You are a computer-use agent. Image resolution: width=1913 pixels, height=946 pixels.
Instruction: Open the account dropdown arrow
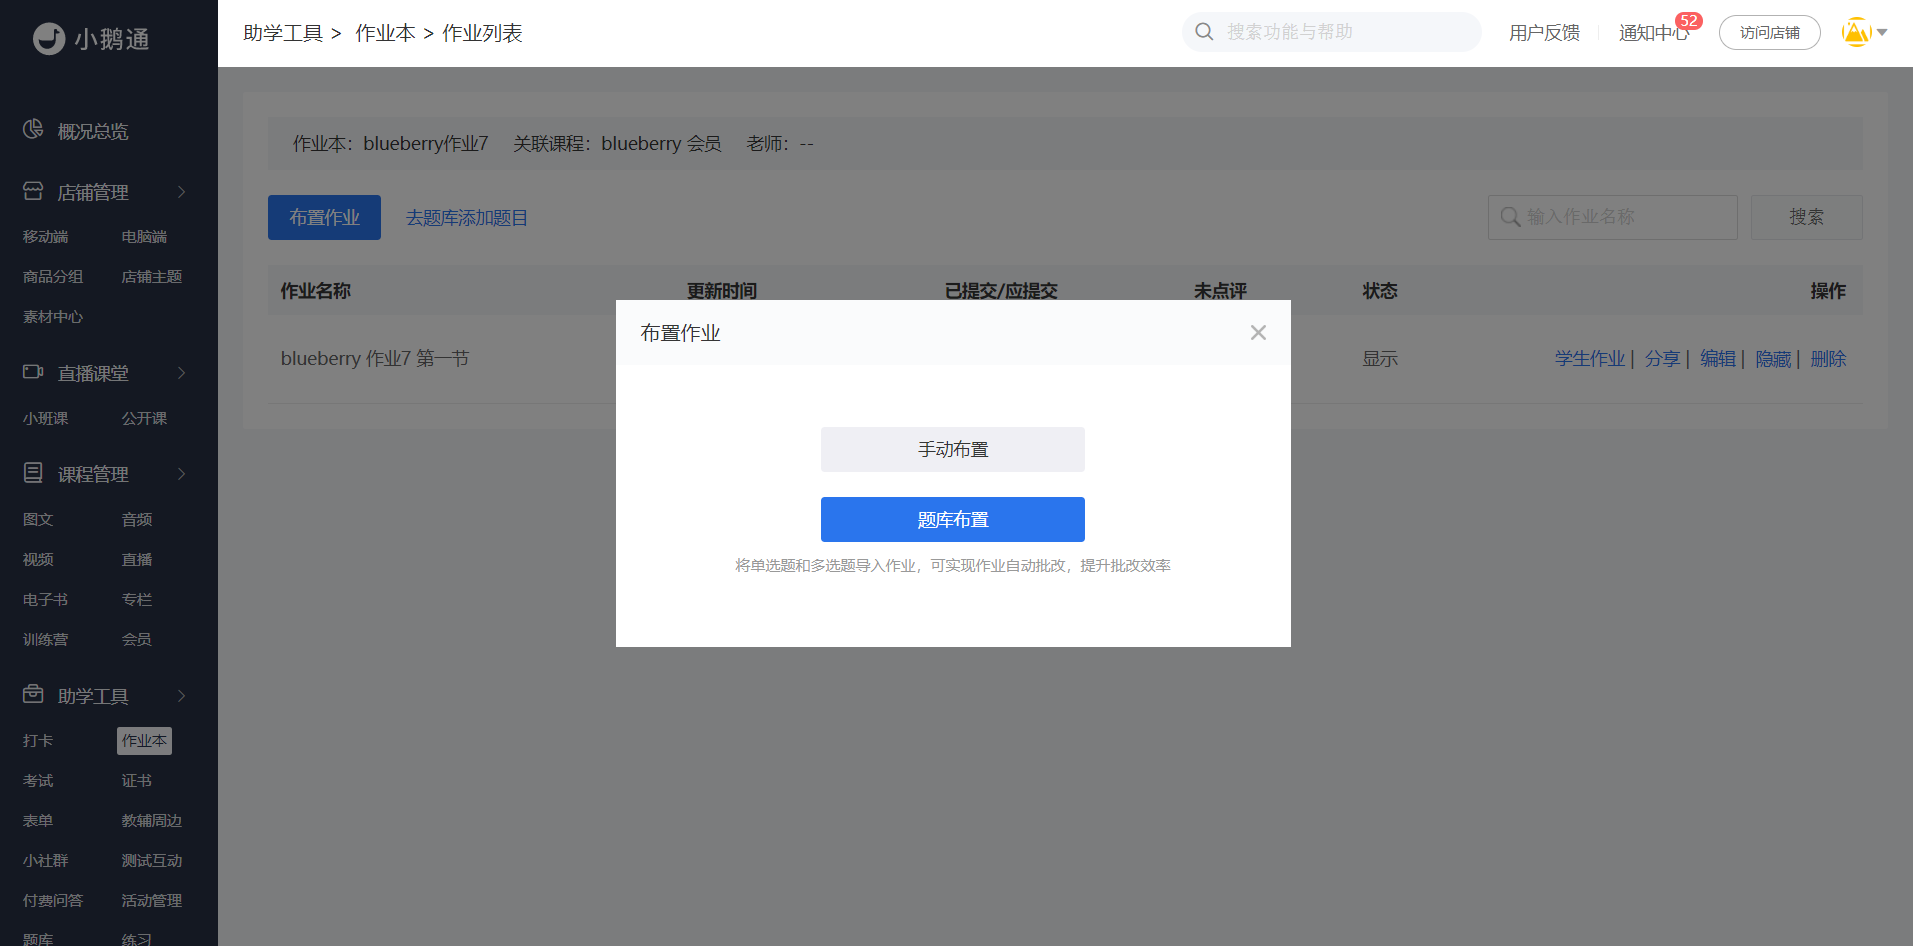pos(1882,33)
